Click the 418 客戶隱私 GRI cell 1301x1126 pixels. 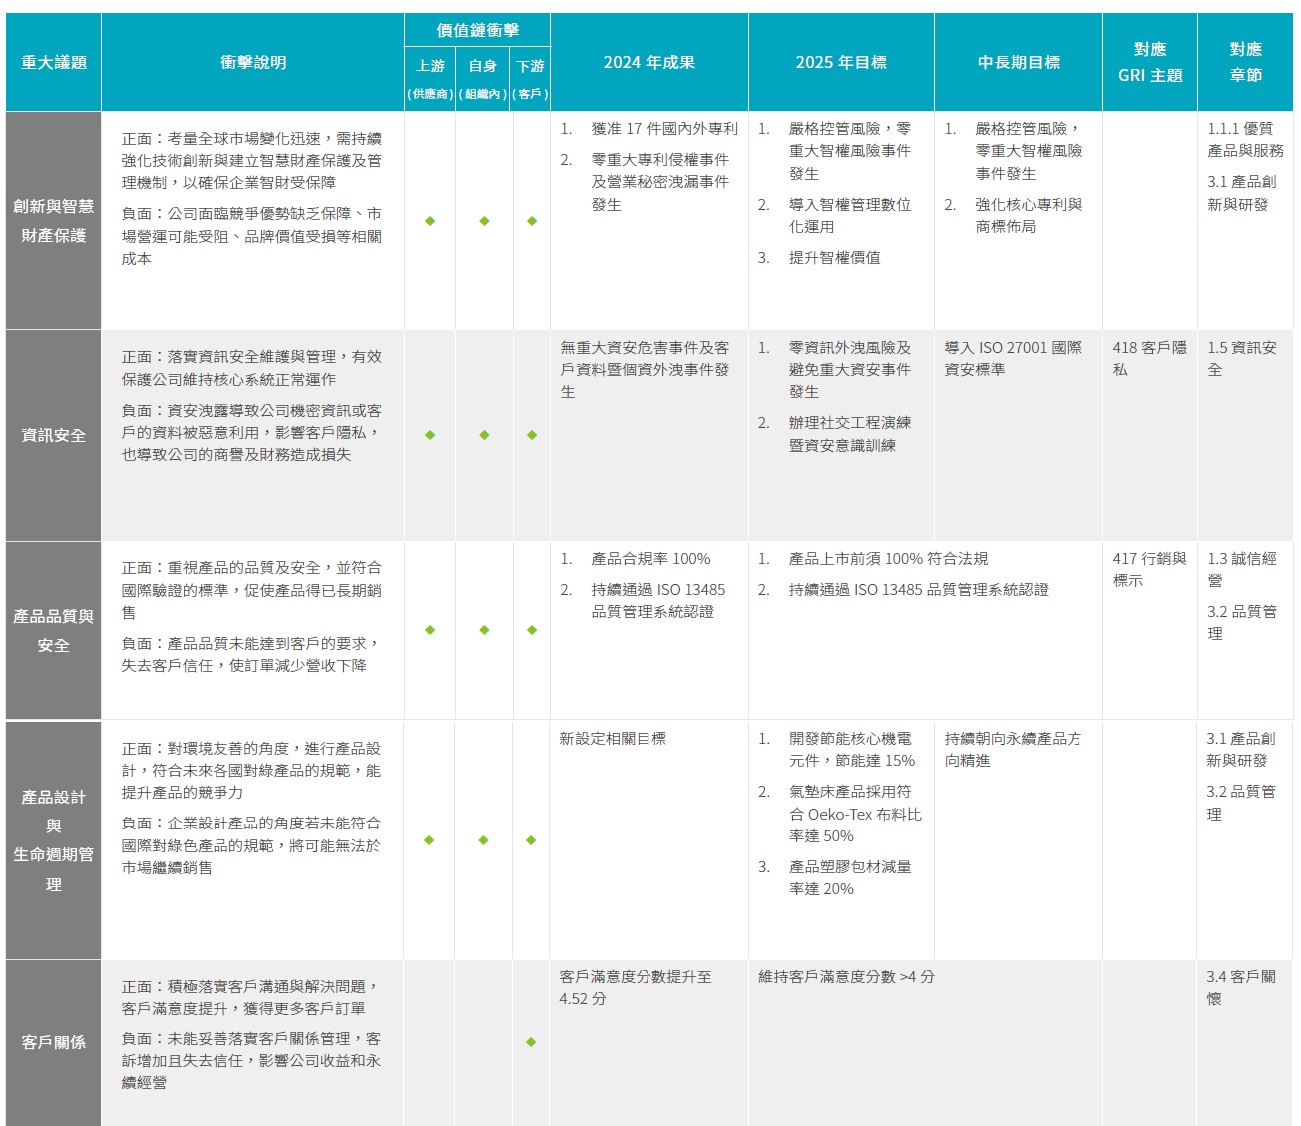click(1149, 359)
